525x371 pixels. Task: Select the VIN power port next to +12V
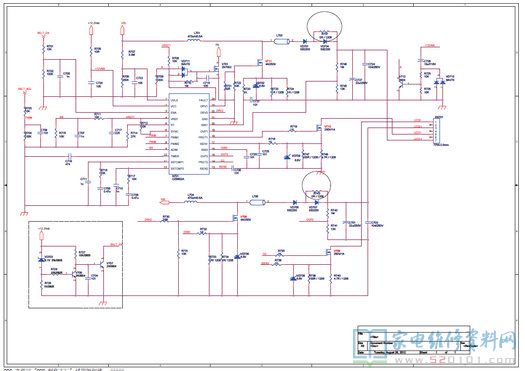click(x=123, y=30)
